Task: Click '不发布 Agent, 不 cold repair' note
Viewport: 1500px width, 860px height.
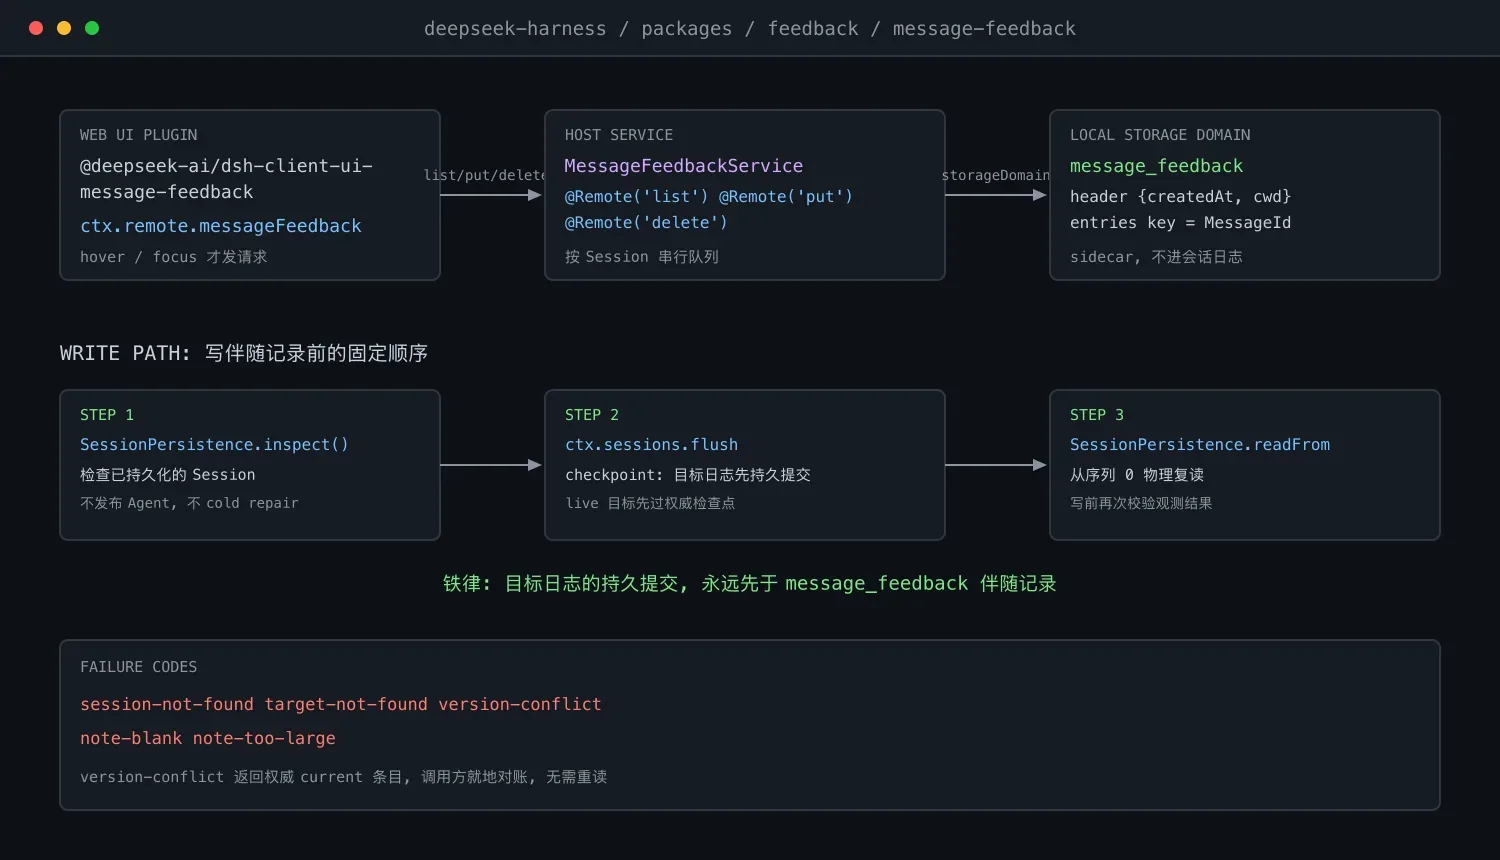Action: coord(189,503)
